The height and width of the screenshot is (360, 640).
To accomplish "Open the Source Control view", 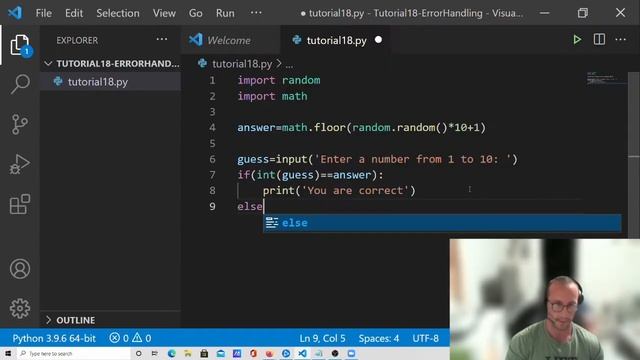I will [x=20, y=124].
